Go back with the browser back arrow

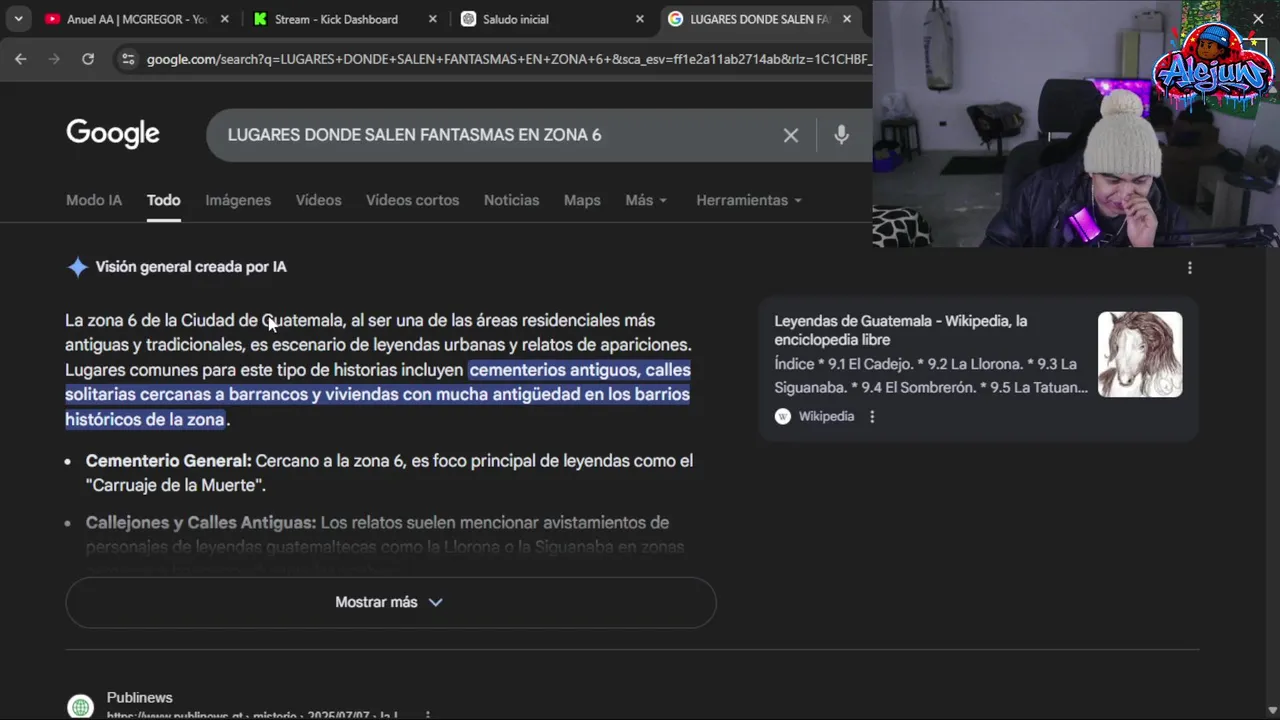(21, 59)
